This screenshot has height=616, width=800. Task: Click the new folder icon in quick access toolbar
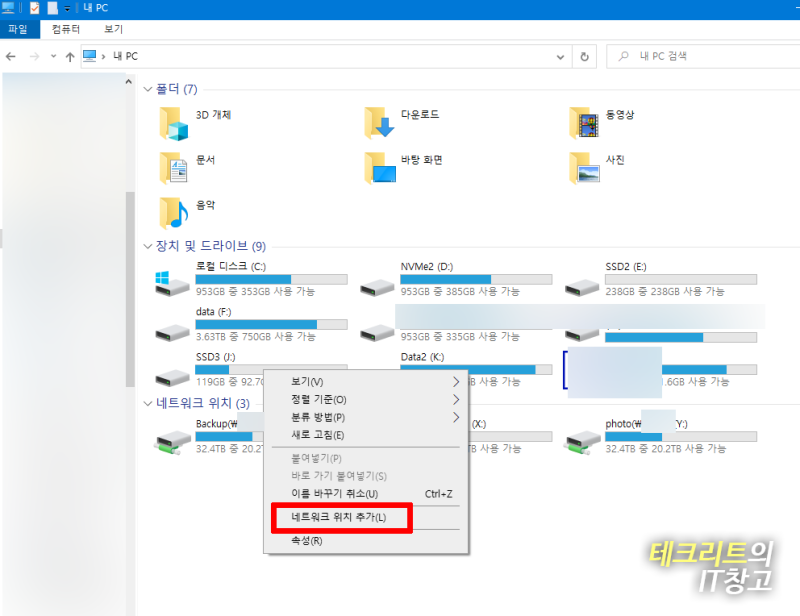pyautogui.click(x=53, y=8)
